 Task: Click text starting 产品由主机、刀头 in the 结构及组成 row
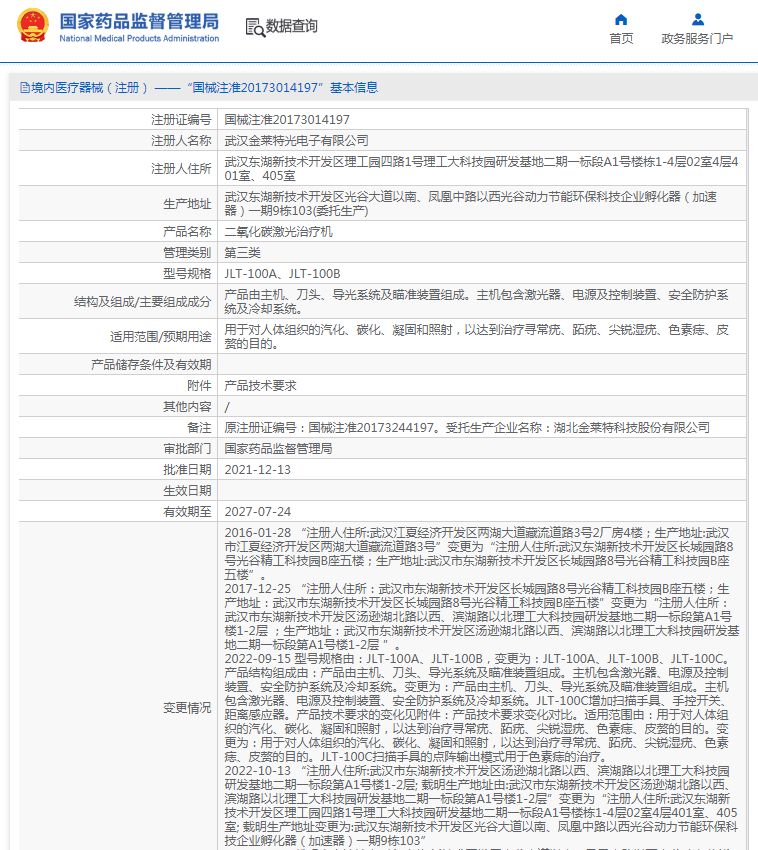[x=476, y=302]
